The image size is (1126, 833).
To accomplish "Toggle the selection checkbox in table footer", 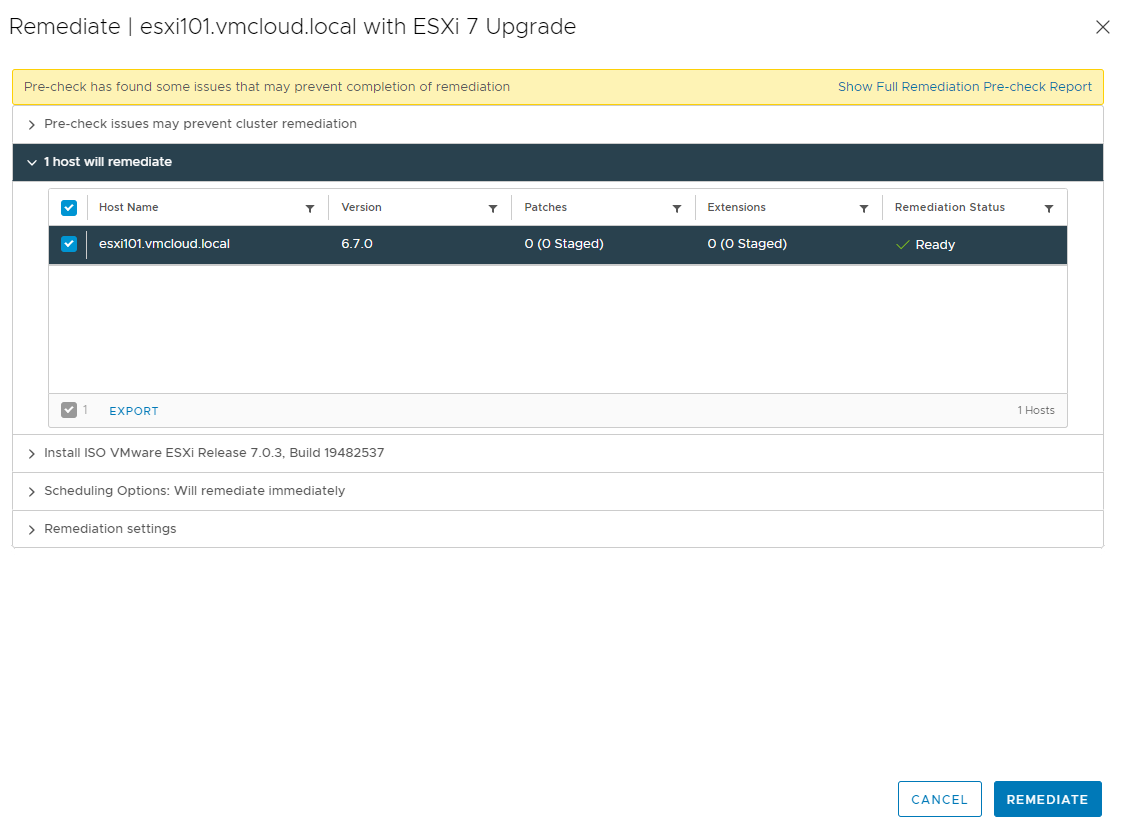I will [69, 409].
